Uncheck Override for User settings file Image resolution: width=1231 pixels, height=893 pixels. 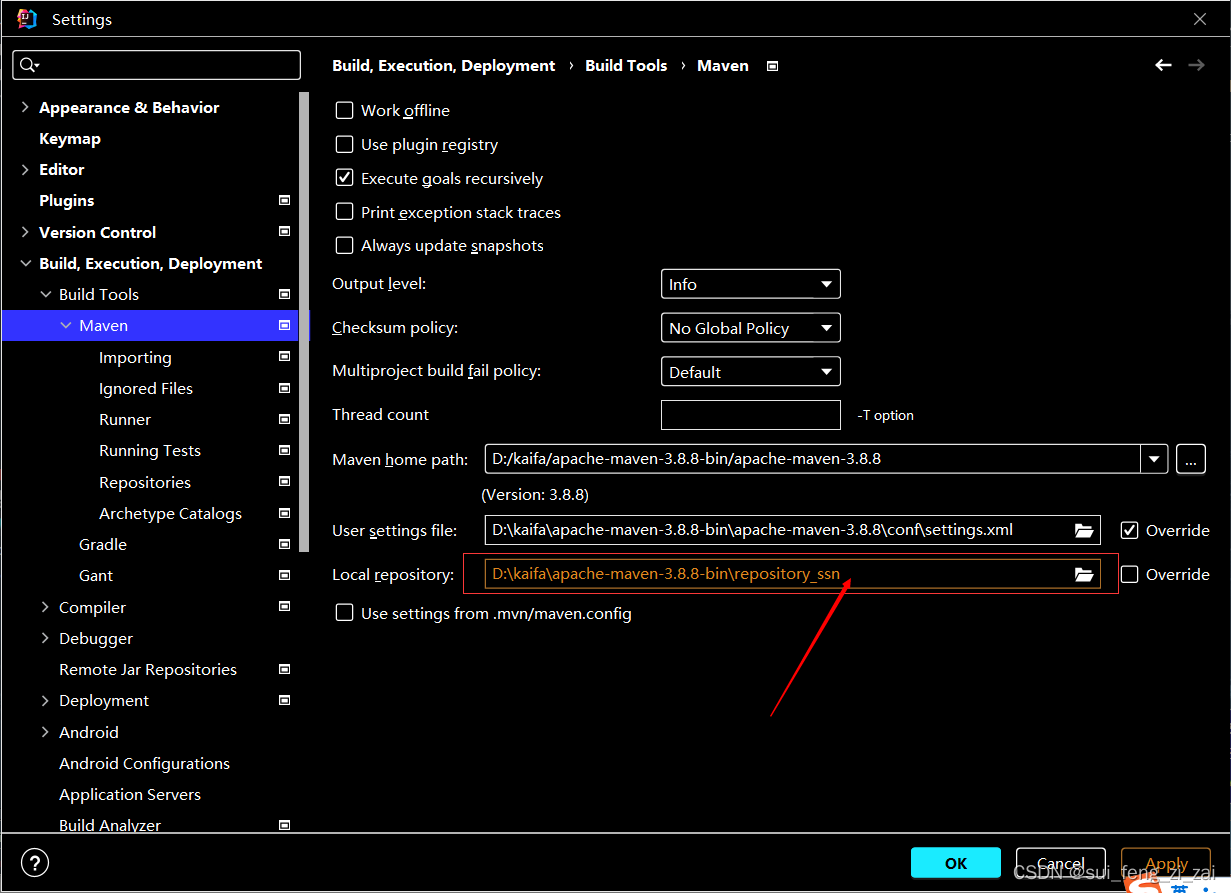pos(1130,530)
